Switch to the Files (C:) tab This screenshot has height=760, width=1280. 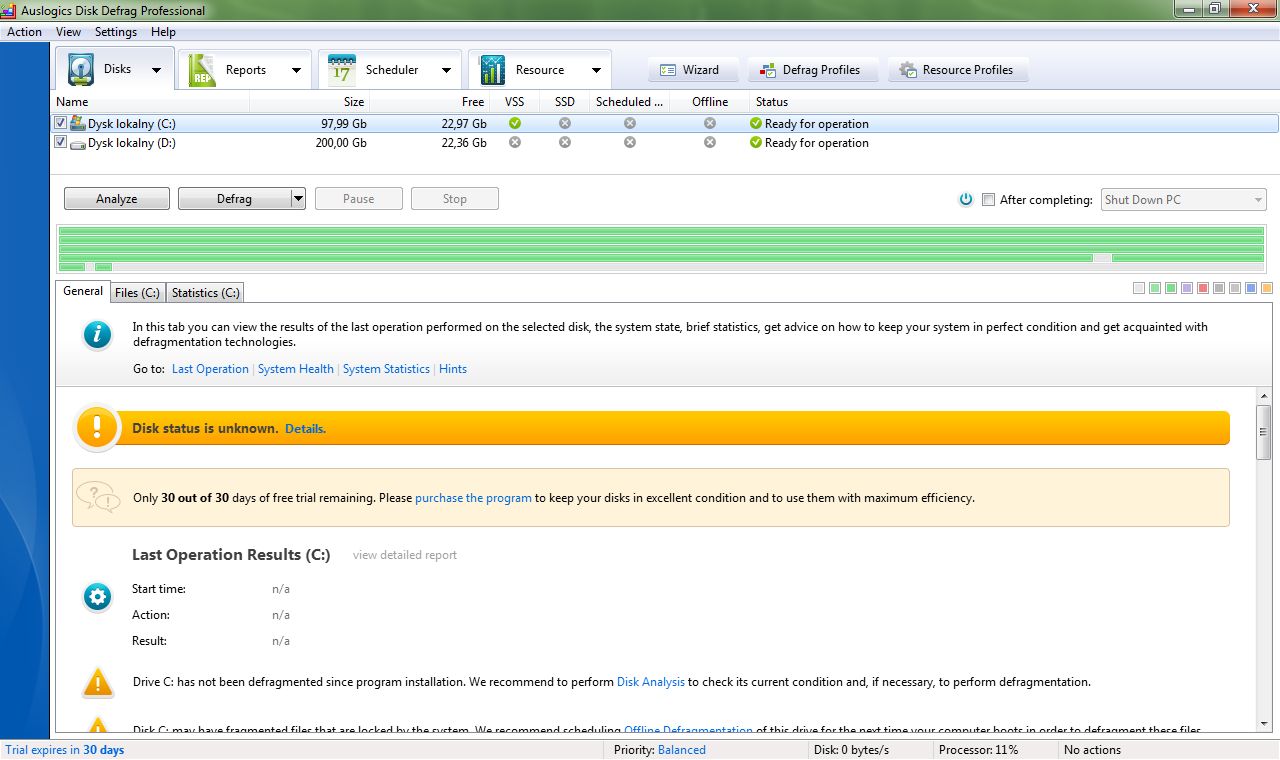137,293
